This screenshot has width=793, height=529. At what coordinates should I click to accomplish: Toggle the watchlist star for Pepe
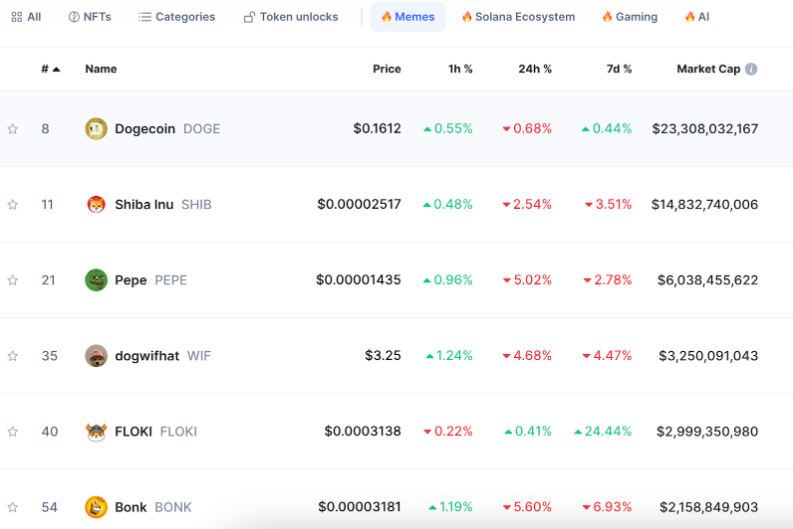point(13,281)
